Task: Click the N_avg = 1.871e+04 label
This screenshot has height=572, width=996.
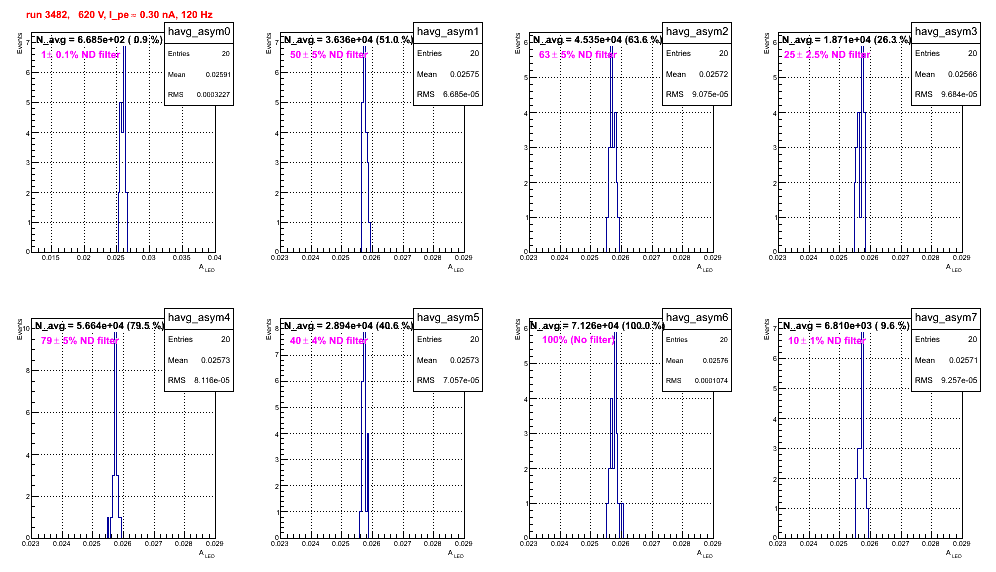Action: point(846,40)
